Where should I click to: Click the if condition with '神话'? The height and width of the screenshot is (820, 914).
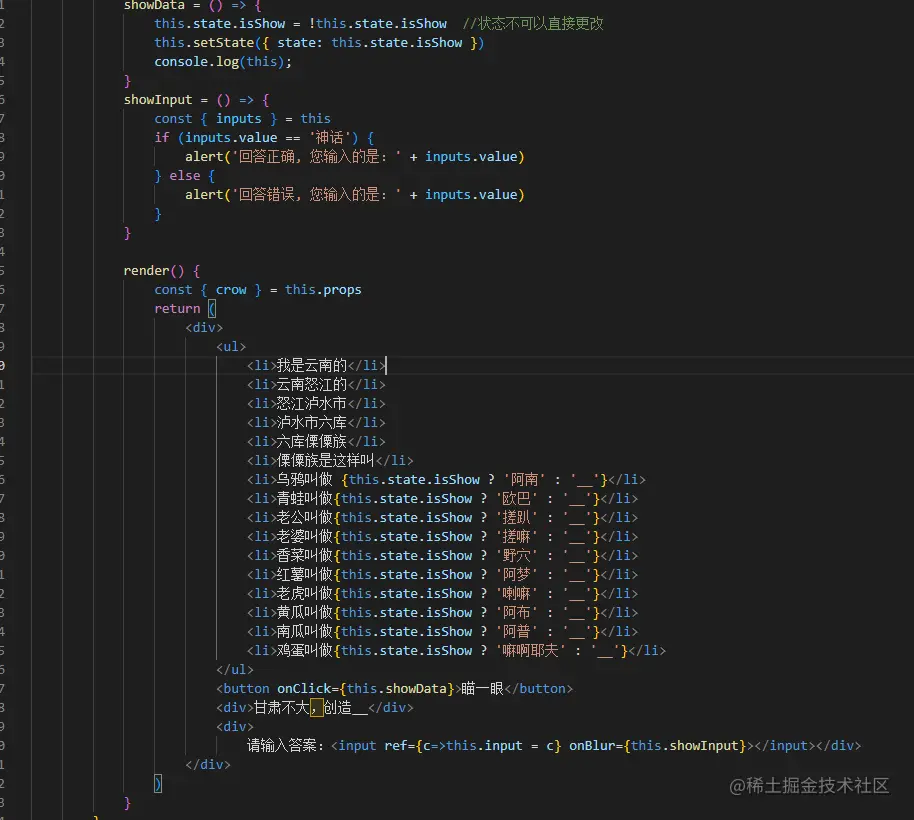[263, 138]
